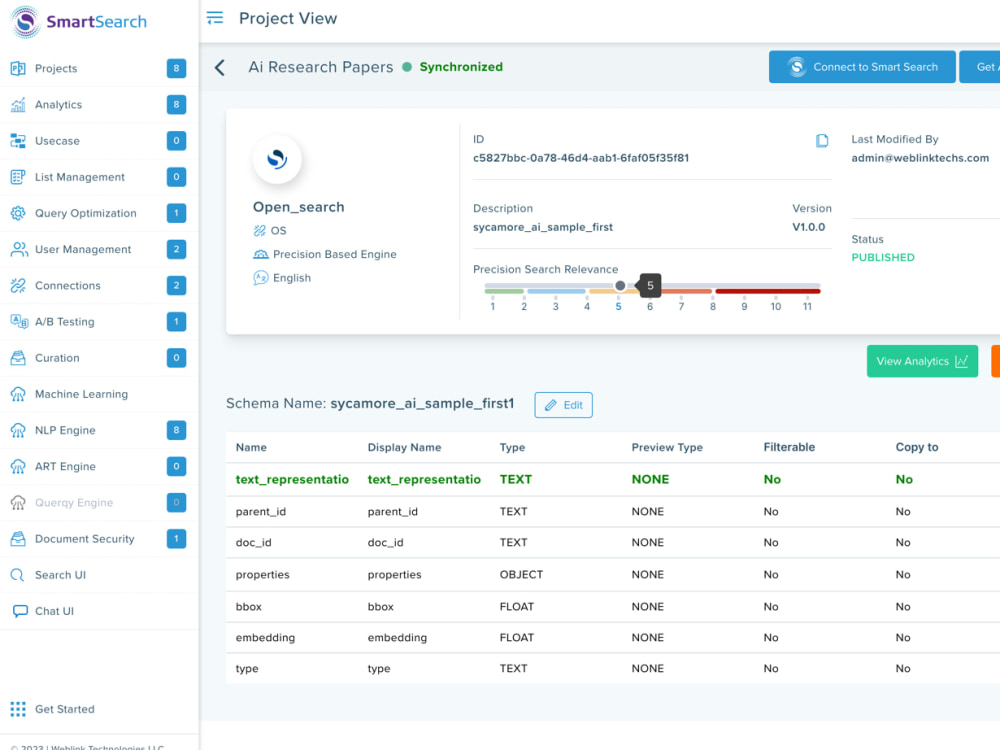Select the text_representatio row in the schema table
The width and height of the screenshot is (1000, 750).
coord(291,479)
